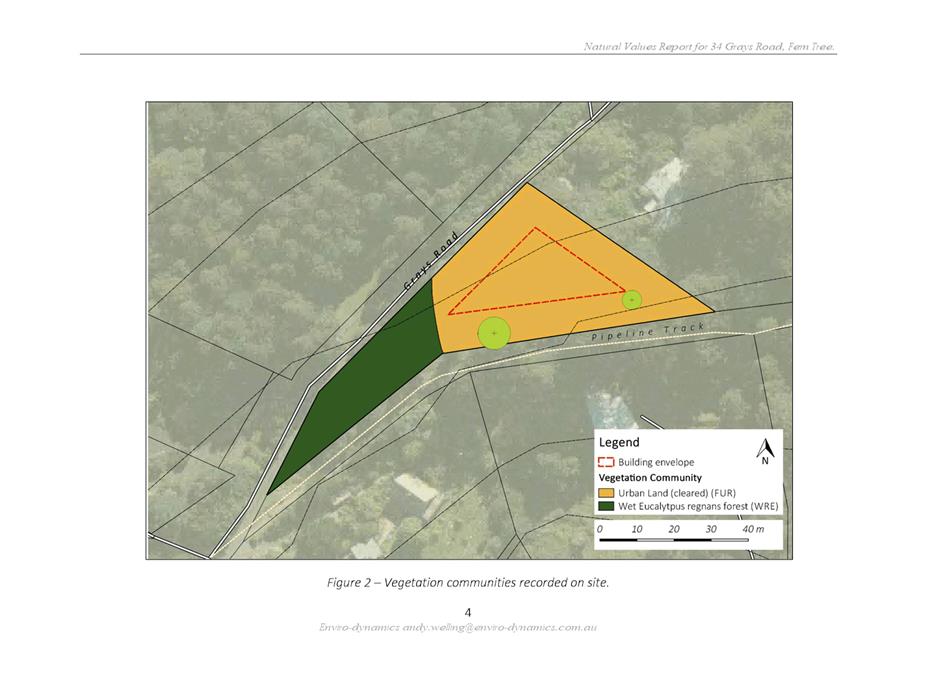
Task: Click the large green circle tree marker
Action: pos(494,333)
